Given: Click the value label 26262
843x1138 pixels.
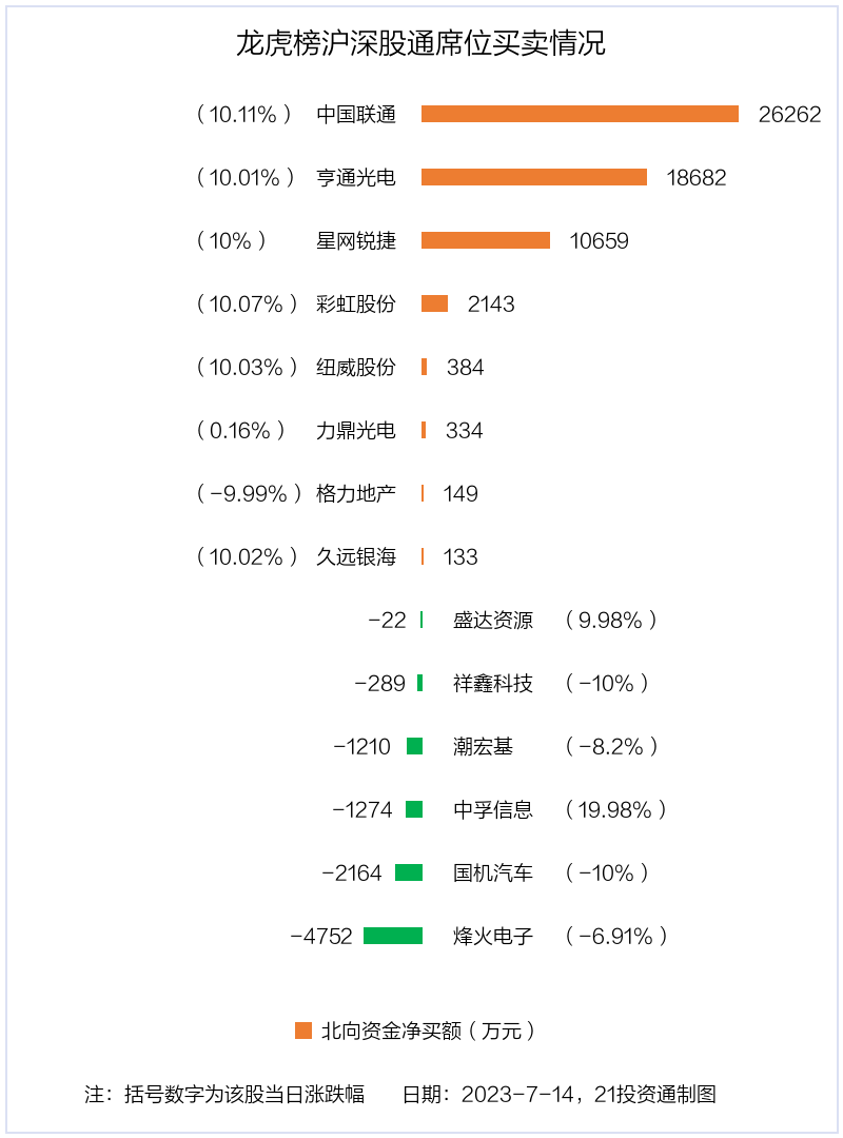Looking at the screenshot, I should pyautogui.click(x=789, y=115).
